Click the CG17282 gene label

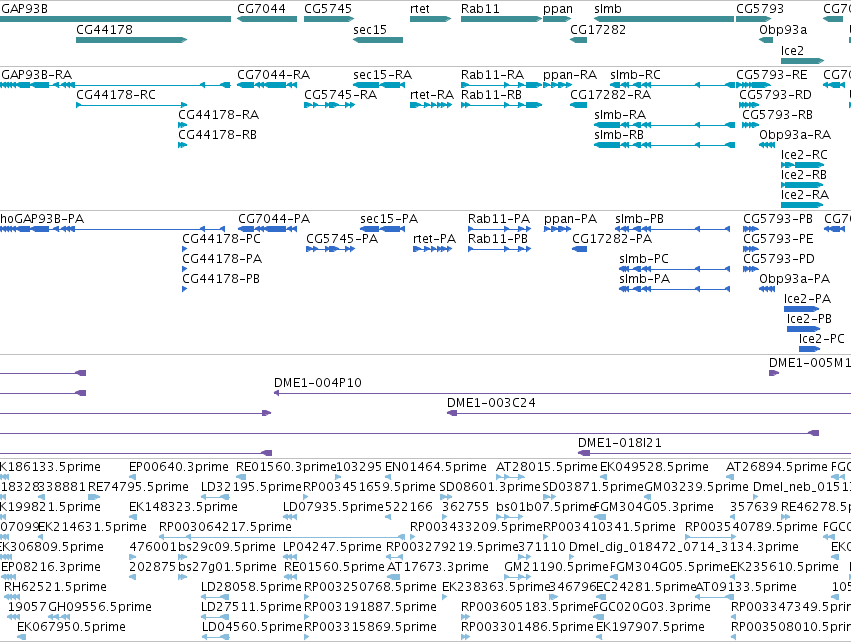point(598,30)
